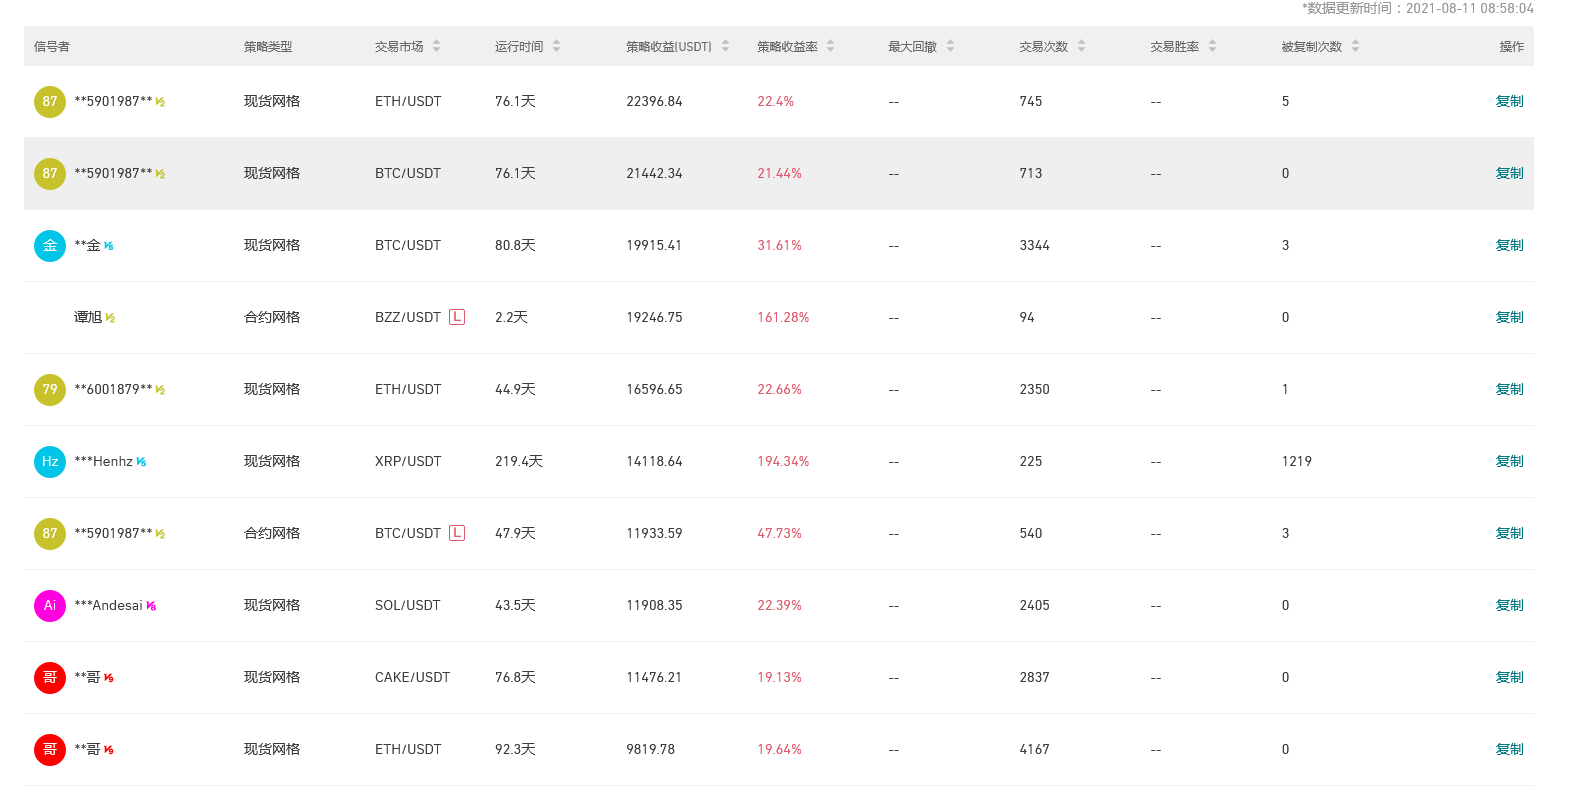The width and height of the screenshot is (1570, 805).
Task: Click the L leverage badge next to BZZ/USDT
Action: point(457,317)
